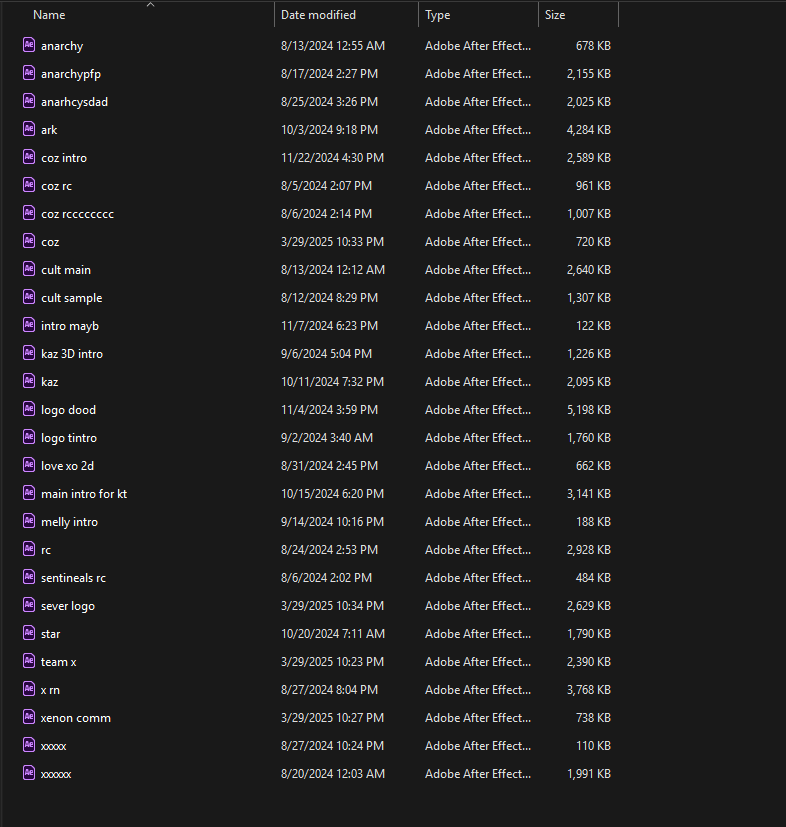Click the After Effects icon for ark
The image size is (786, 827).
[x=29, y=129]
